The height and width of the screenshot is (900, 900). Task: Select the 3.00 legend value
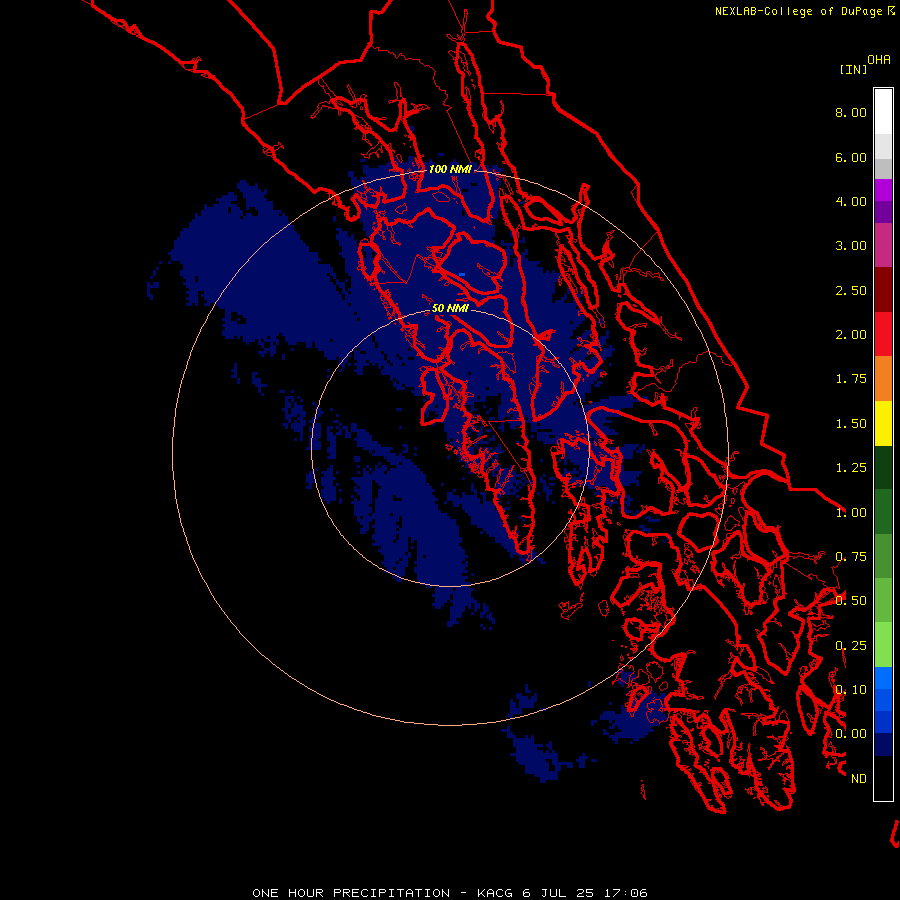851,246
